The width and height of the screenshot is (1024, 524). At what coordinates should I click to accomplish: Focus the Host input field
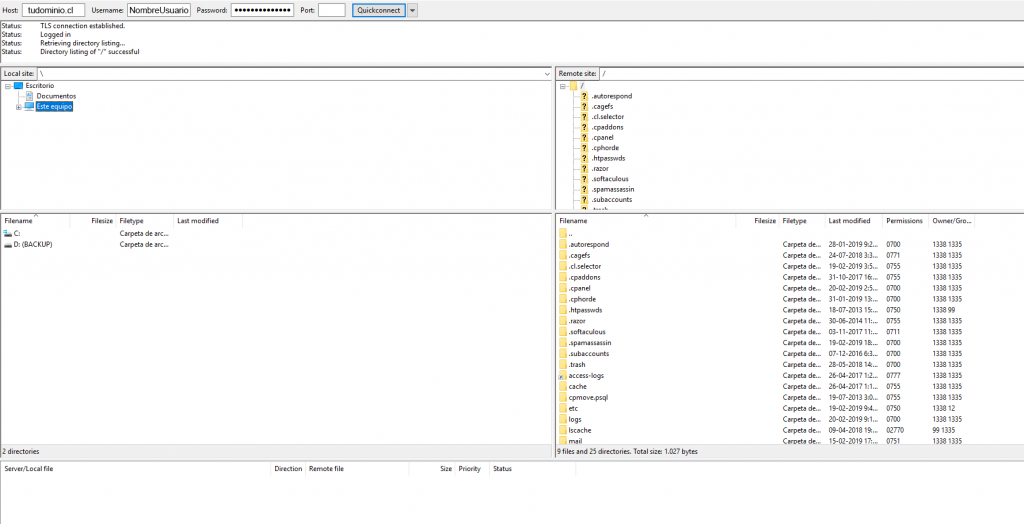pos(54,10)
